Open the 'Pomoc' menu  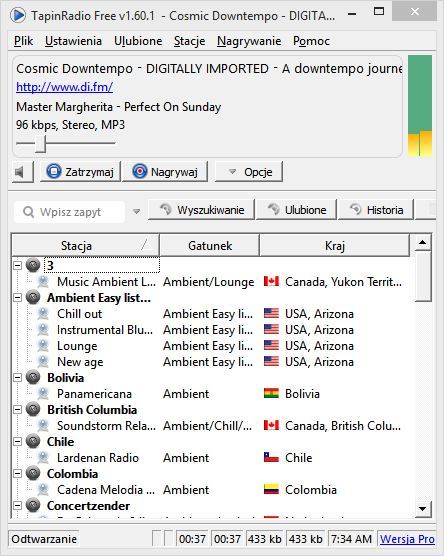(311, 41)
